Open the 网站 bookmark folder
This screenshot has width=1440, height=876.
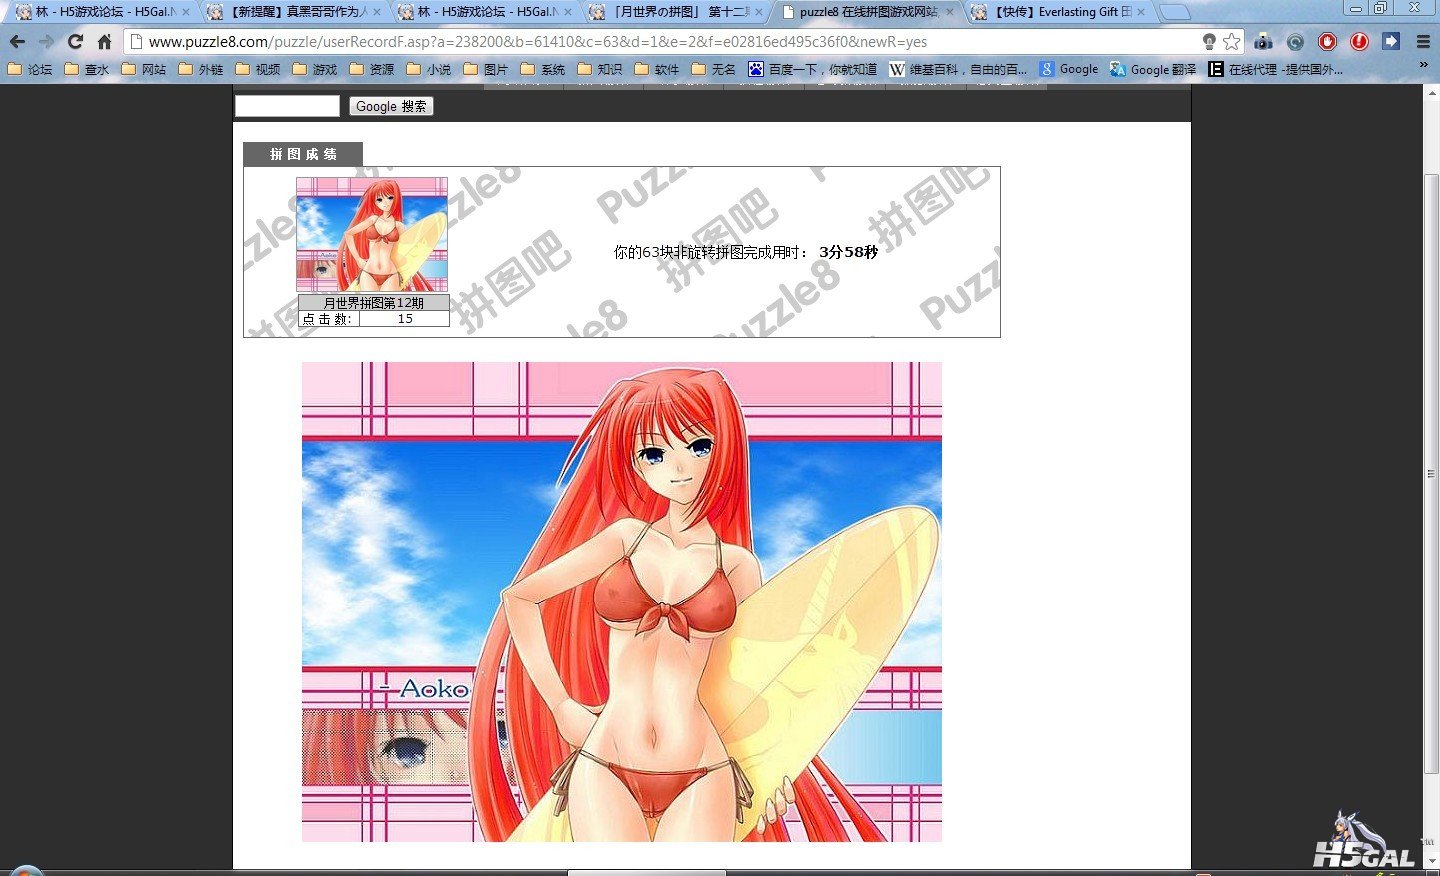144,69
